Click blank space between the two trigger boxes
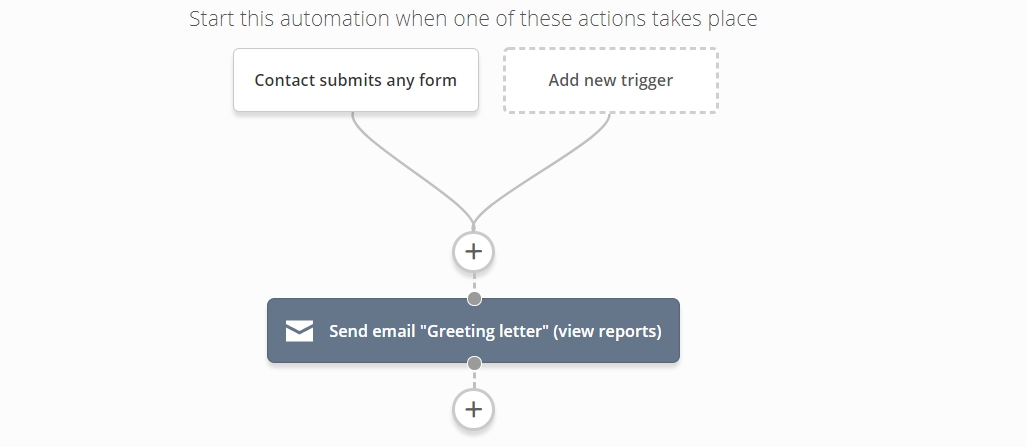Screen dimensions: 1026x447 pyautogui.click(x=491, y=80)
